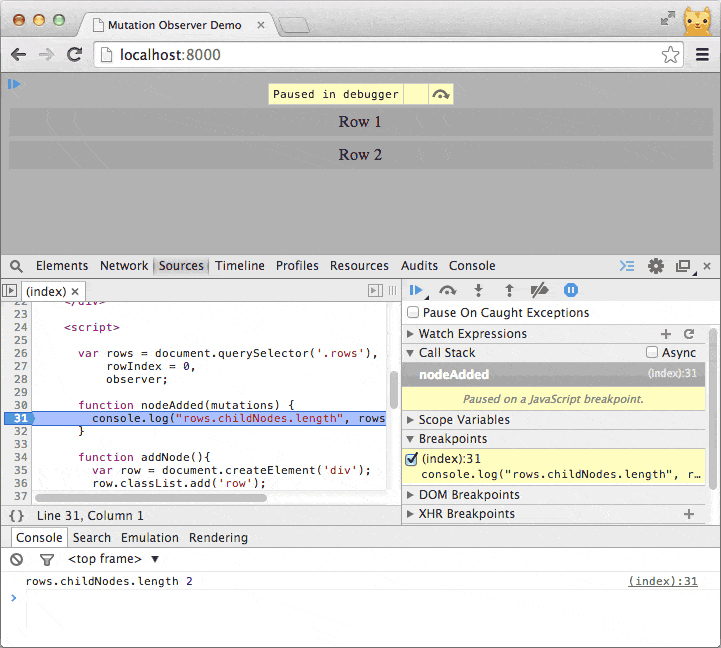Toggle the Async call stack checkbox
Image resolution: width=721 pixels, height=648 pixels.
(x=652, y=353)
